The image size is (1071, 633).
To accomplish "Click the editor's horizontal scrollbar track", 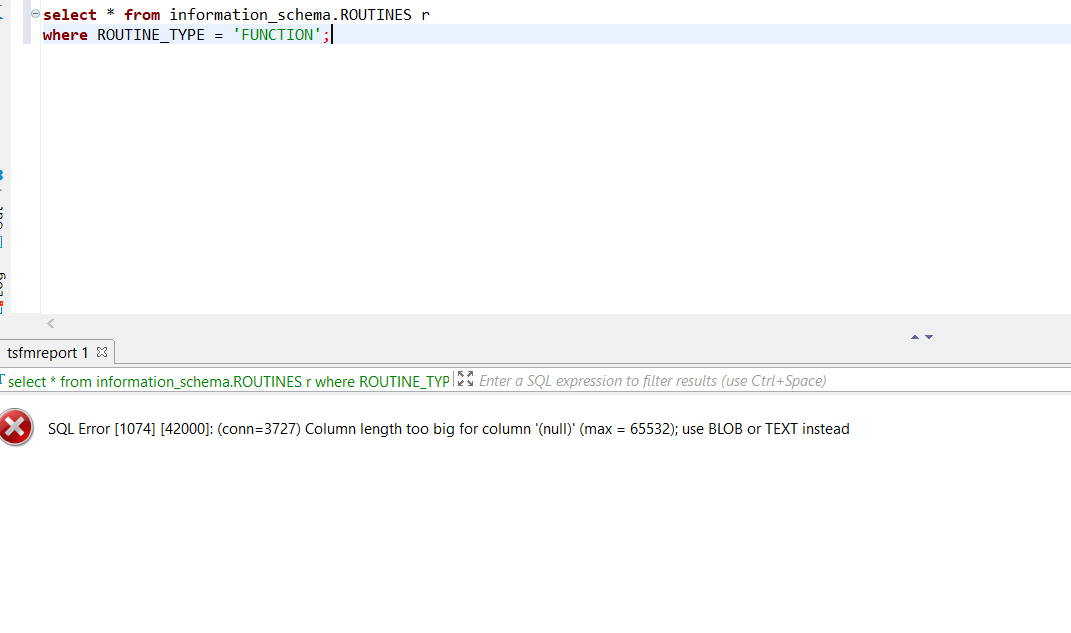I will click(x=500, y=323).
